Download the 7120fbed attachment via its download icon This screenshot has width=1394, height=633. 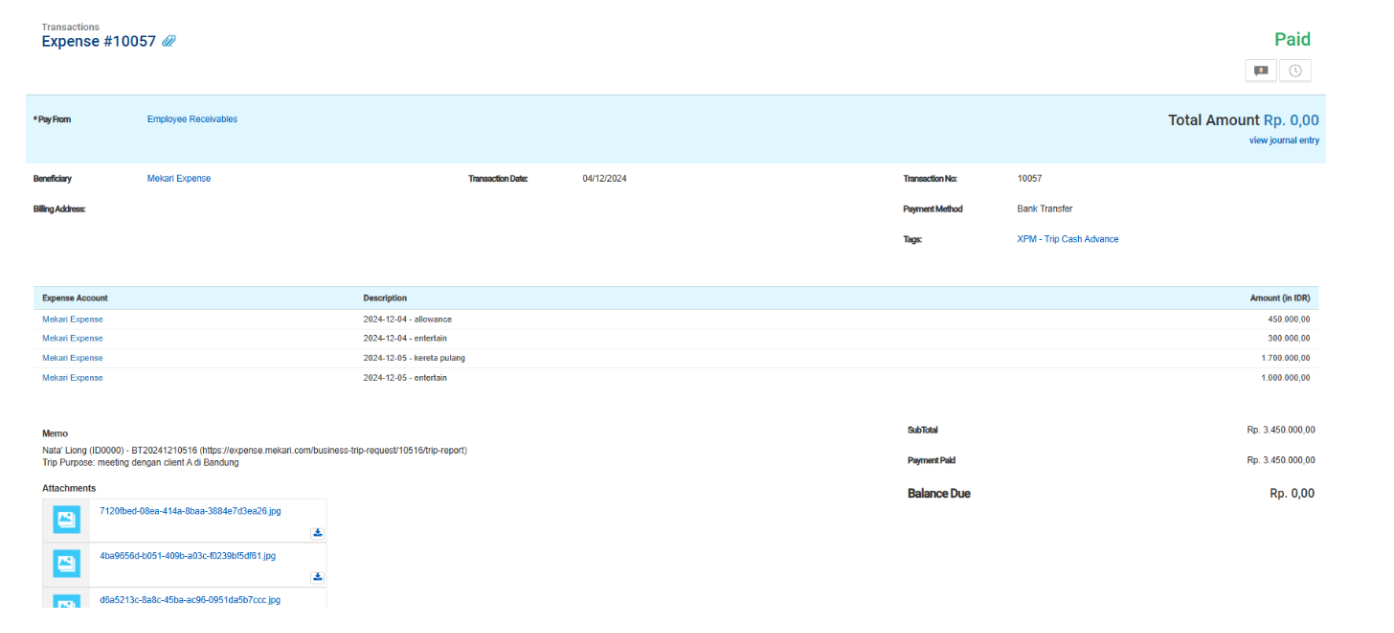pyautogui.click(x=317, y=533)
